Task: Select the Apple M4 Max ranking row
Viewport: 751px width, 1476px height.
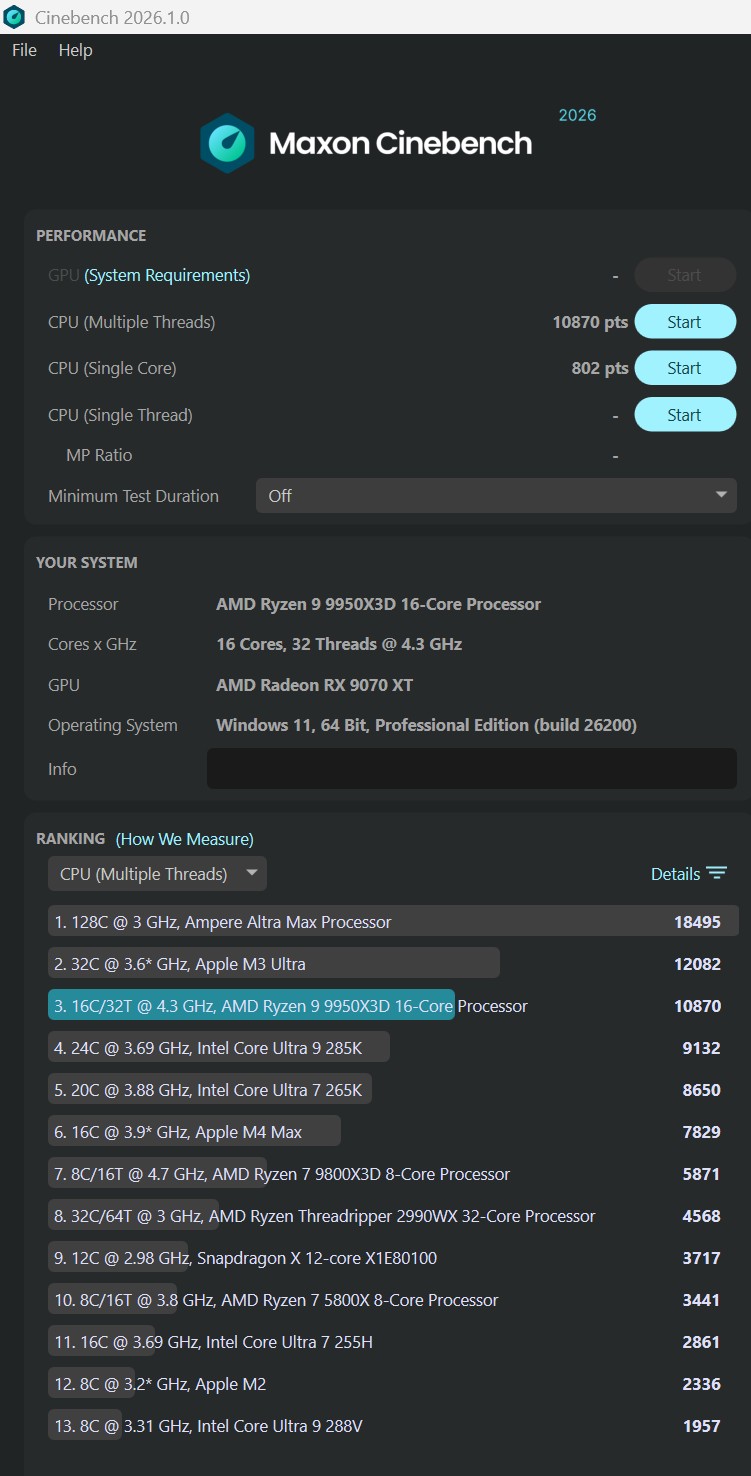Action: (393, 1132)
